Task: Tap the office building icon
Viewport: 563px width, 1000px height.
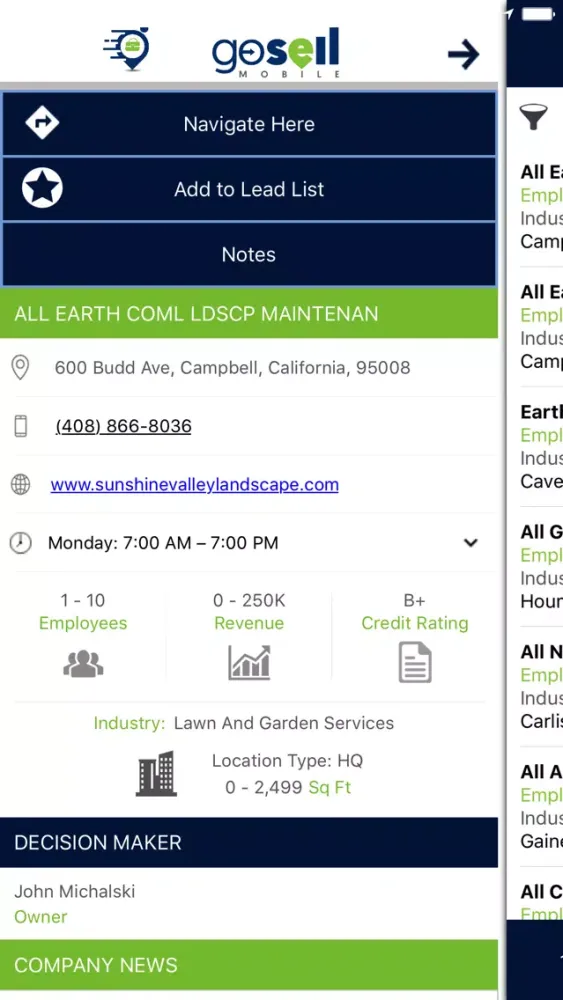Action: click(x=156, y=774)
